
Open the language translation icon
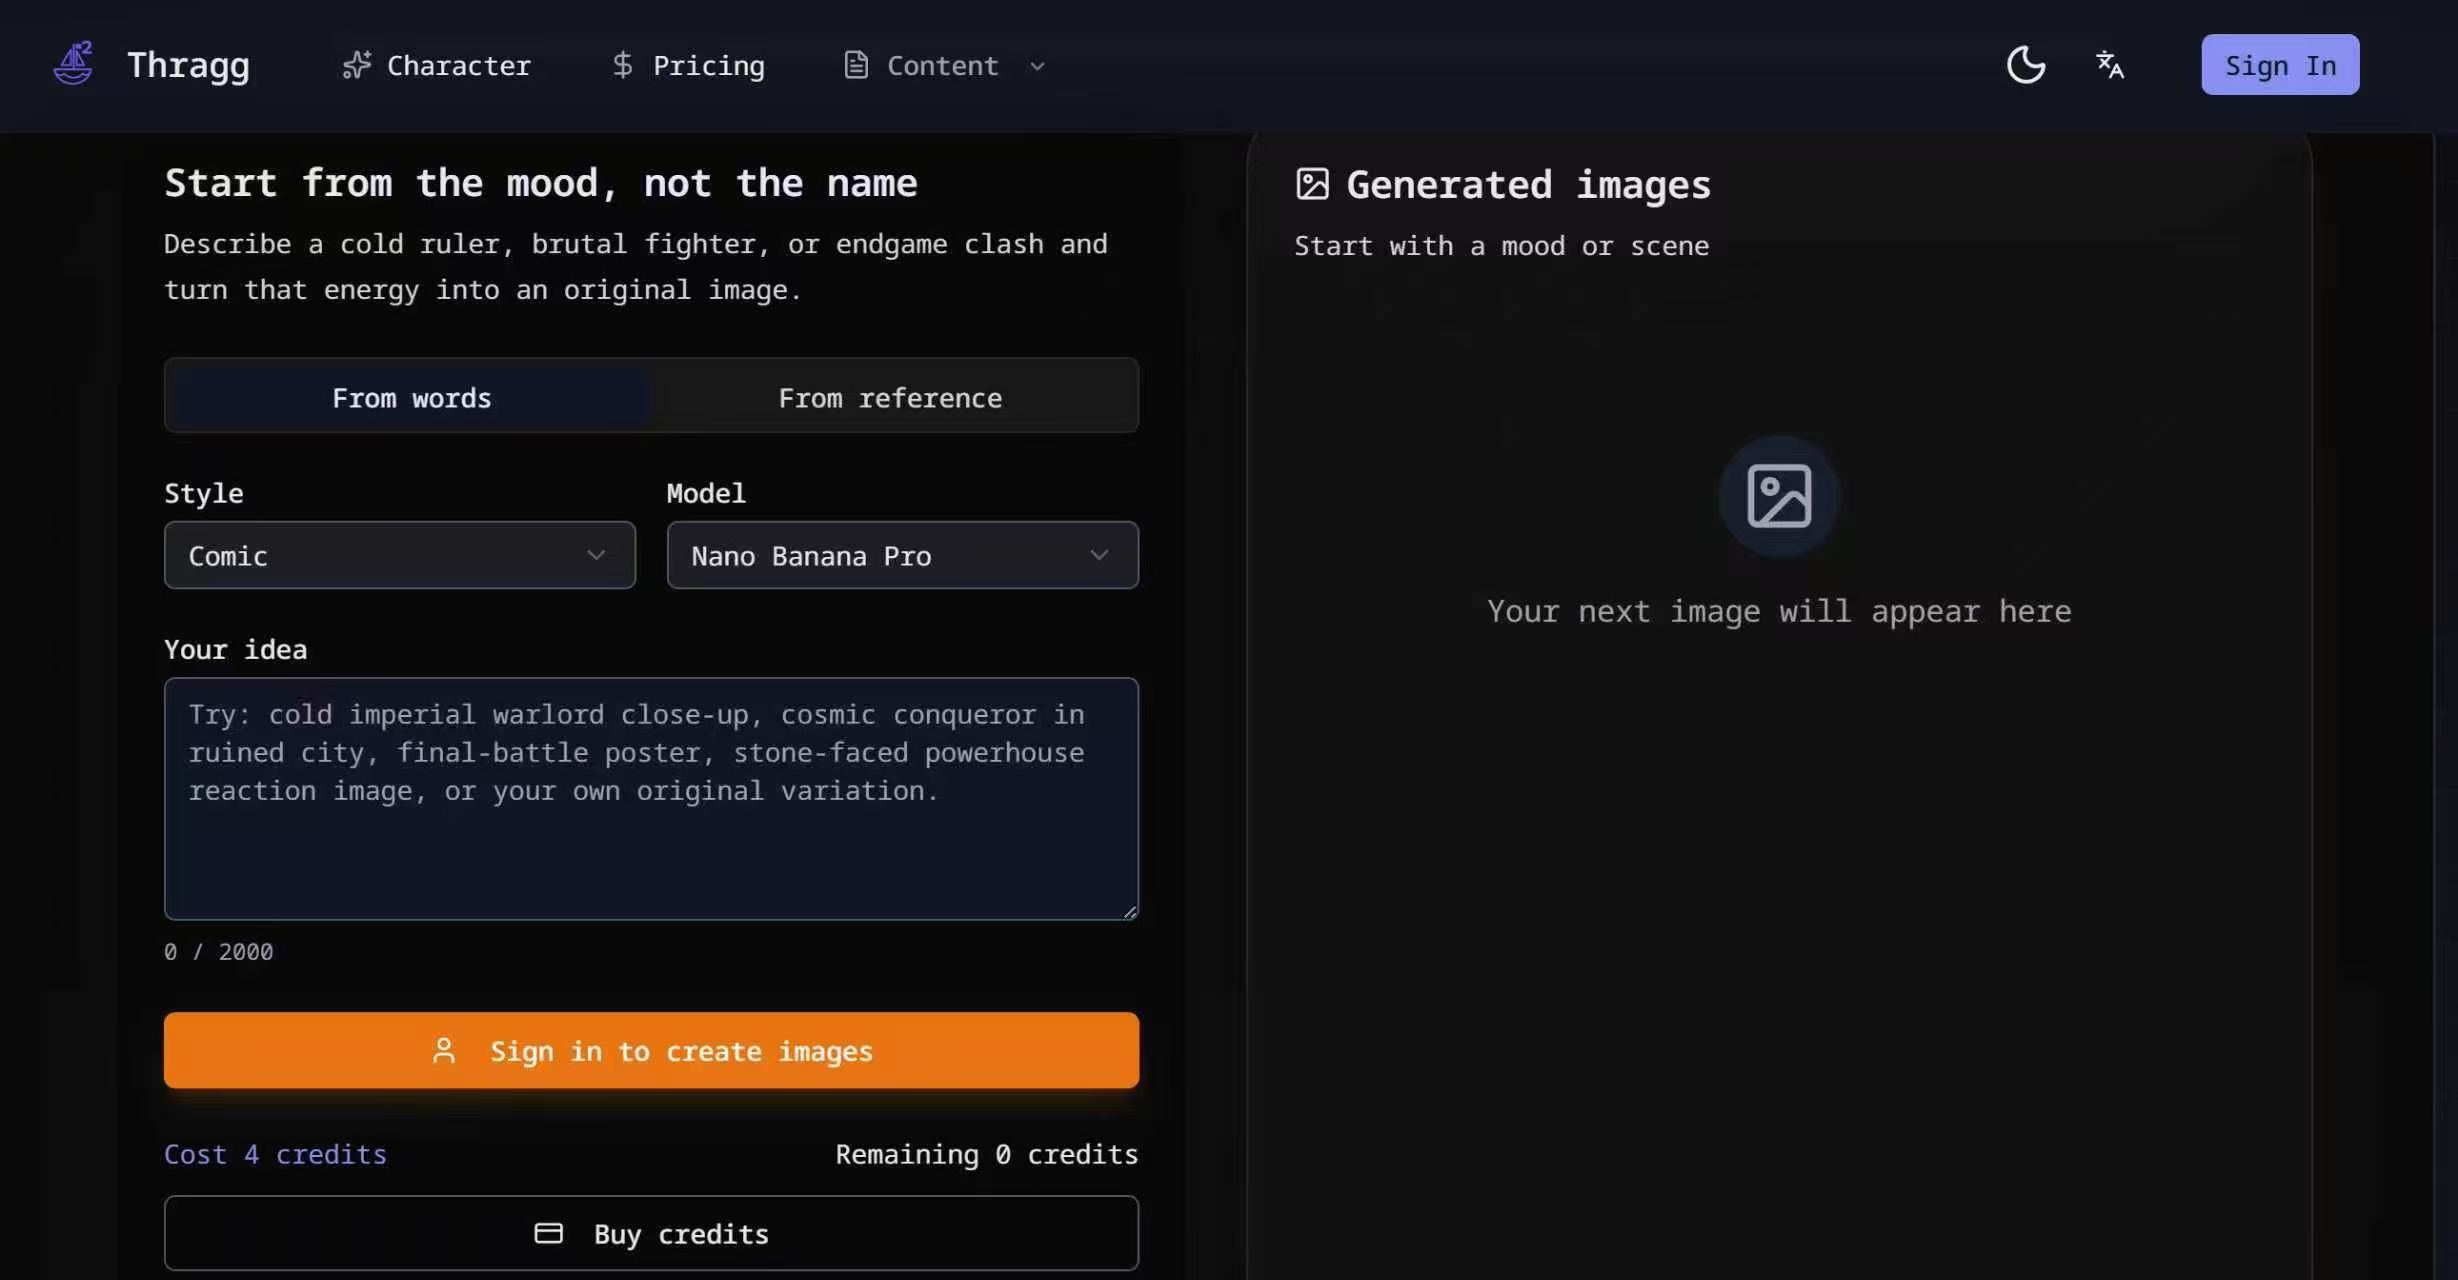click(2110, 65)
